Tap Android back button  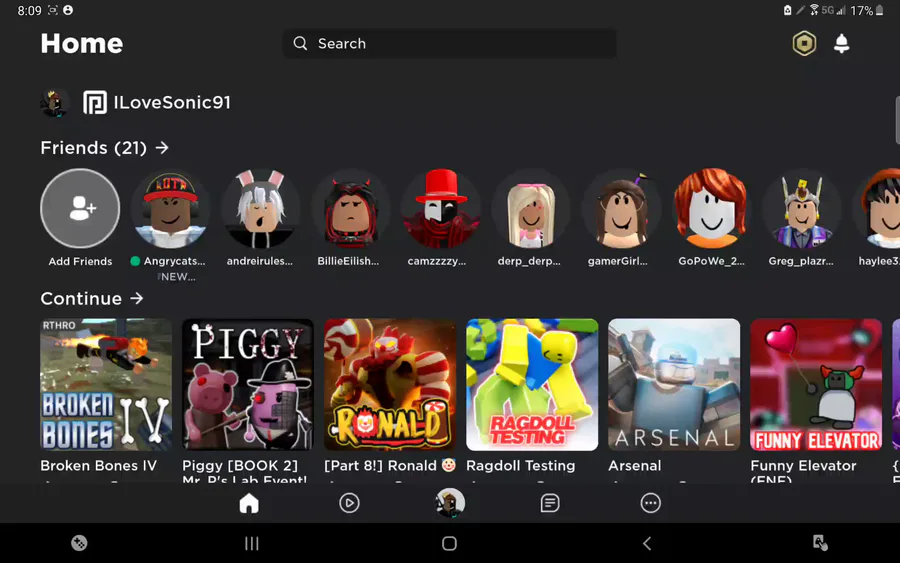coord(647,543)
